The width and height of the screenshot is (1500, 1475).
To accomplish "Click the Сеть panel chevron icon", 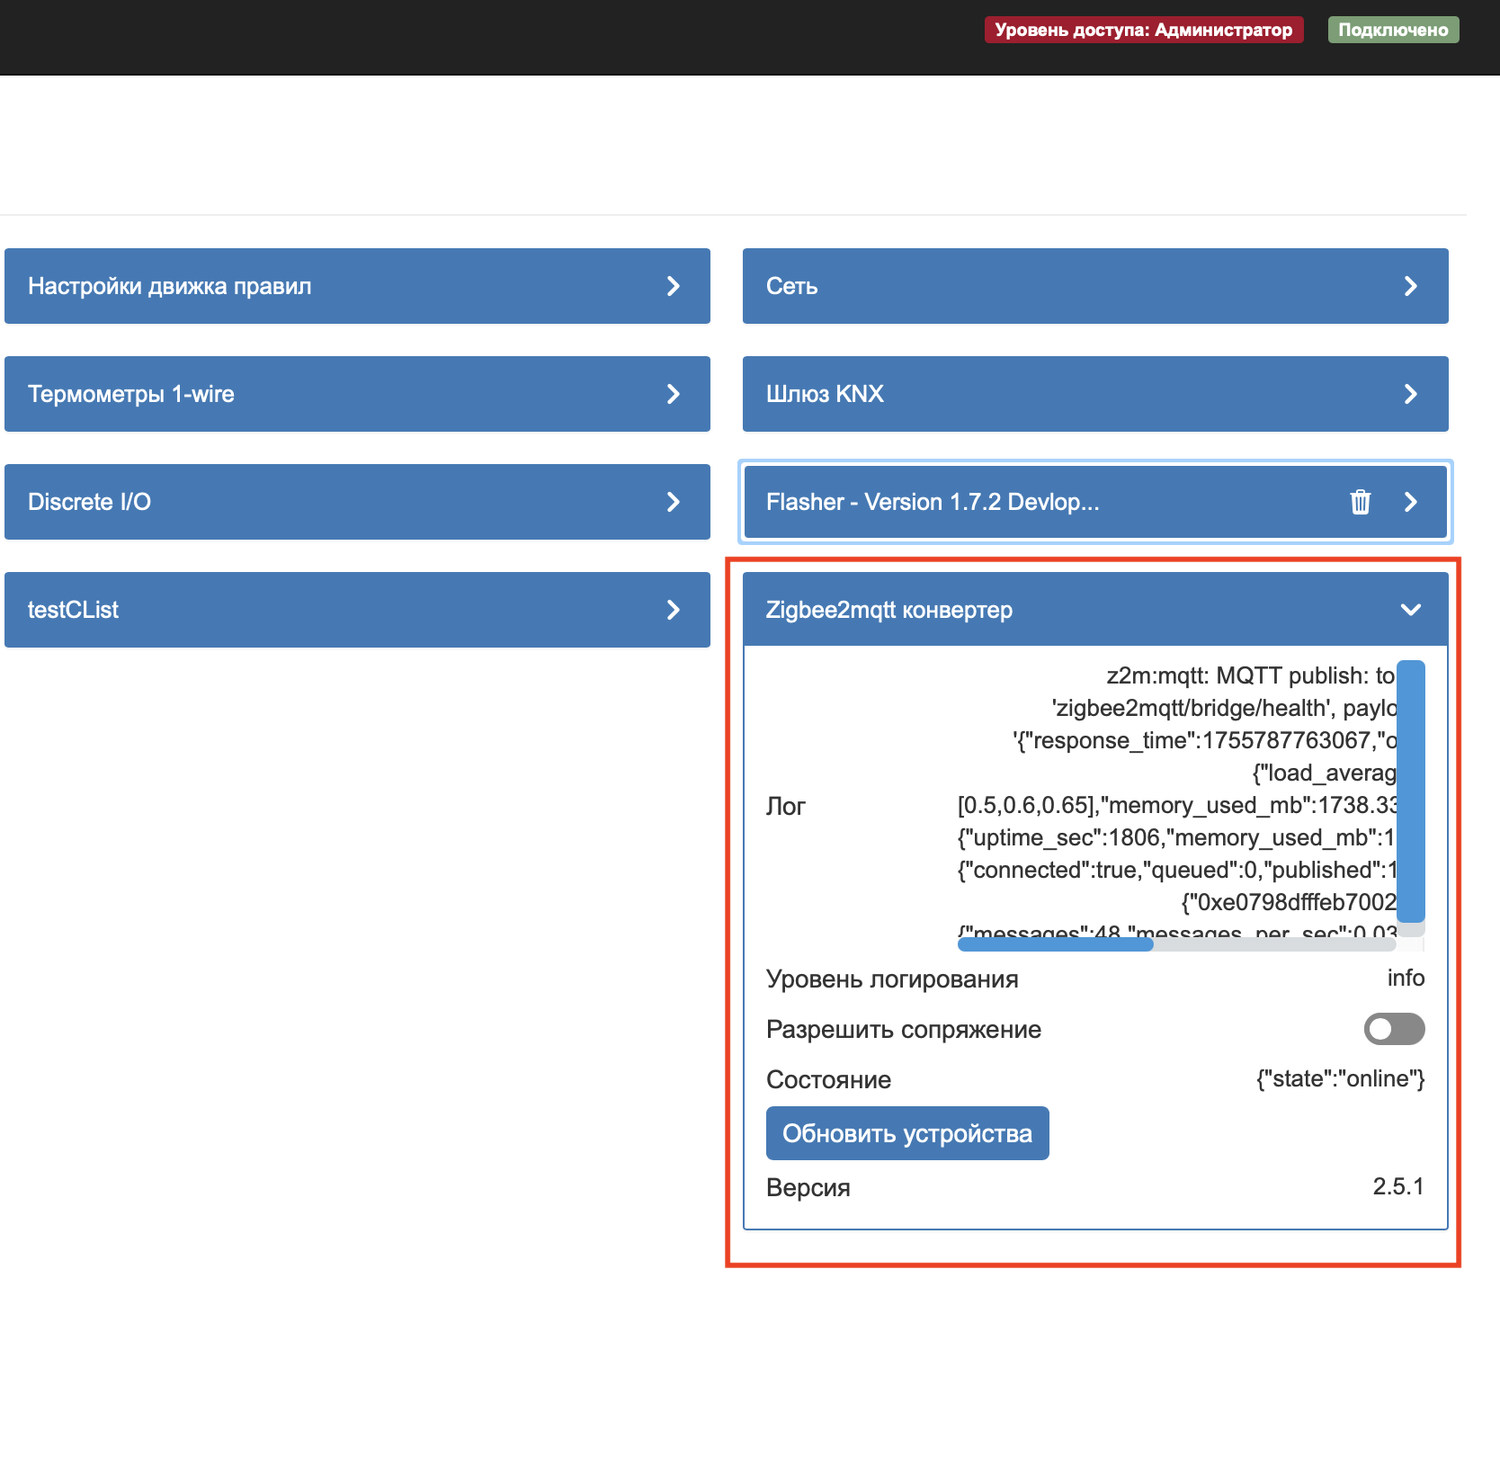I will pyautogui.click(x=1410, y=287).
